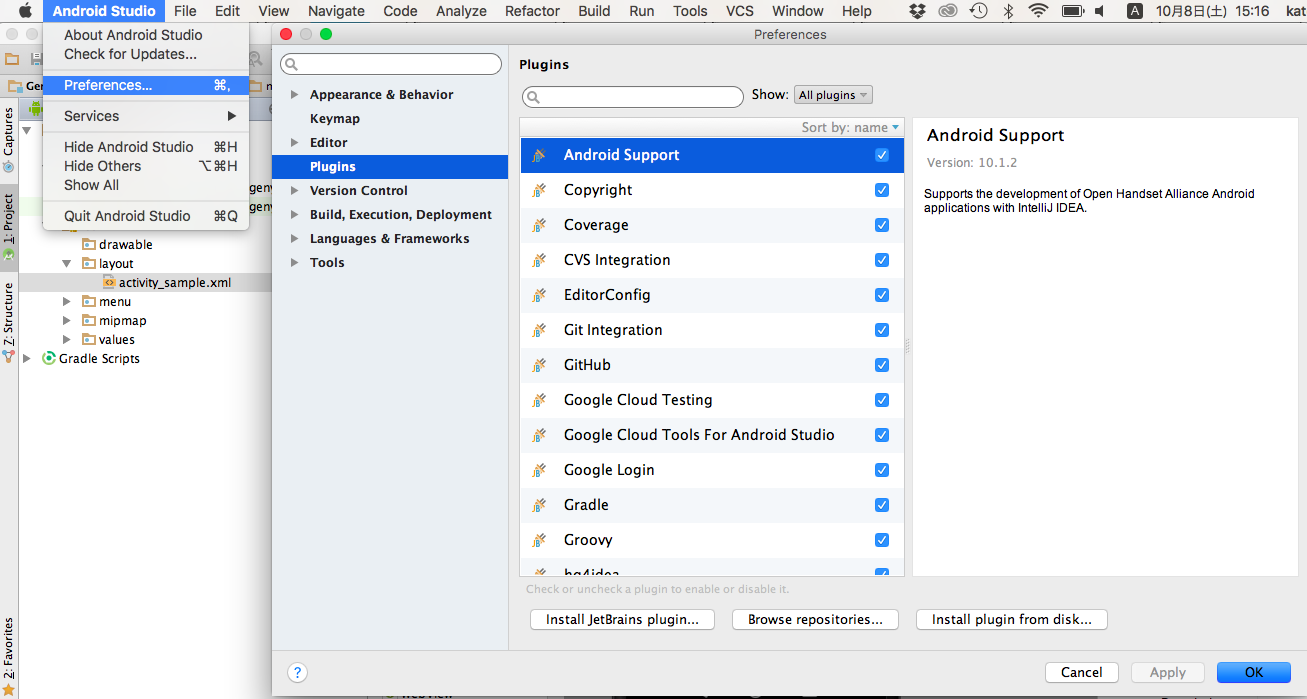The width and height of the screenshot is (1307, 699).
Task: Click the activity_sample.xml file icon
Action: point(110,282)
